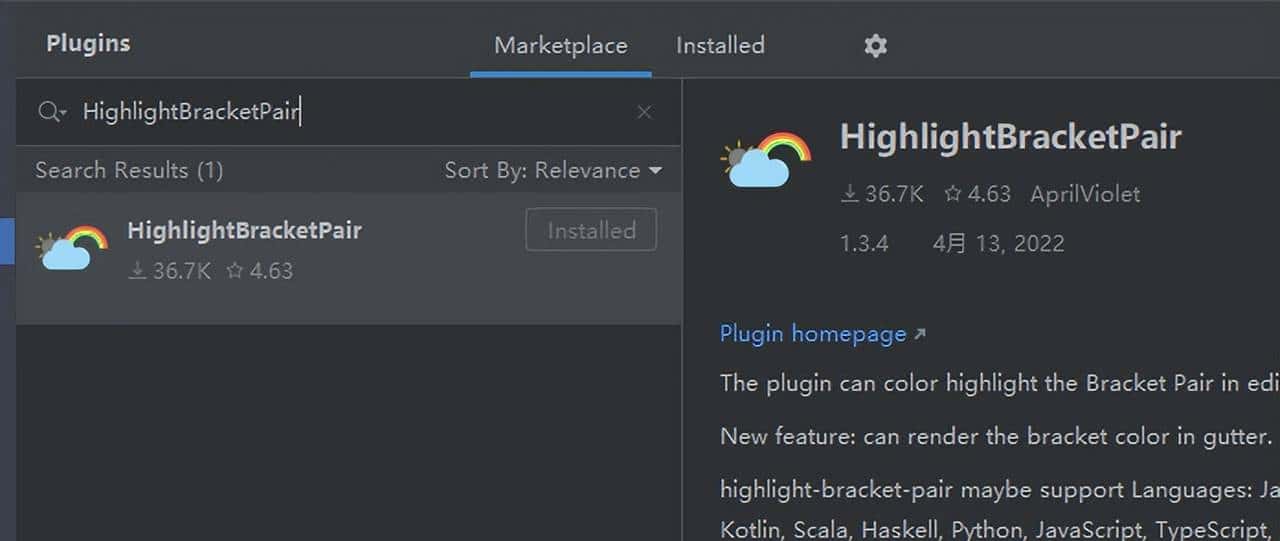Click the Installed button for HighlightBracketPair
The width and height of the screenshot is (1280, 541).
click(x=591, y=230)
